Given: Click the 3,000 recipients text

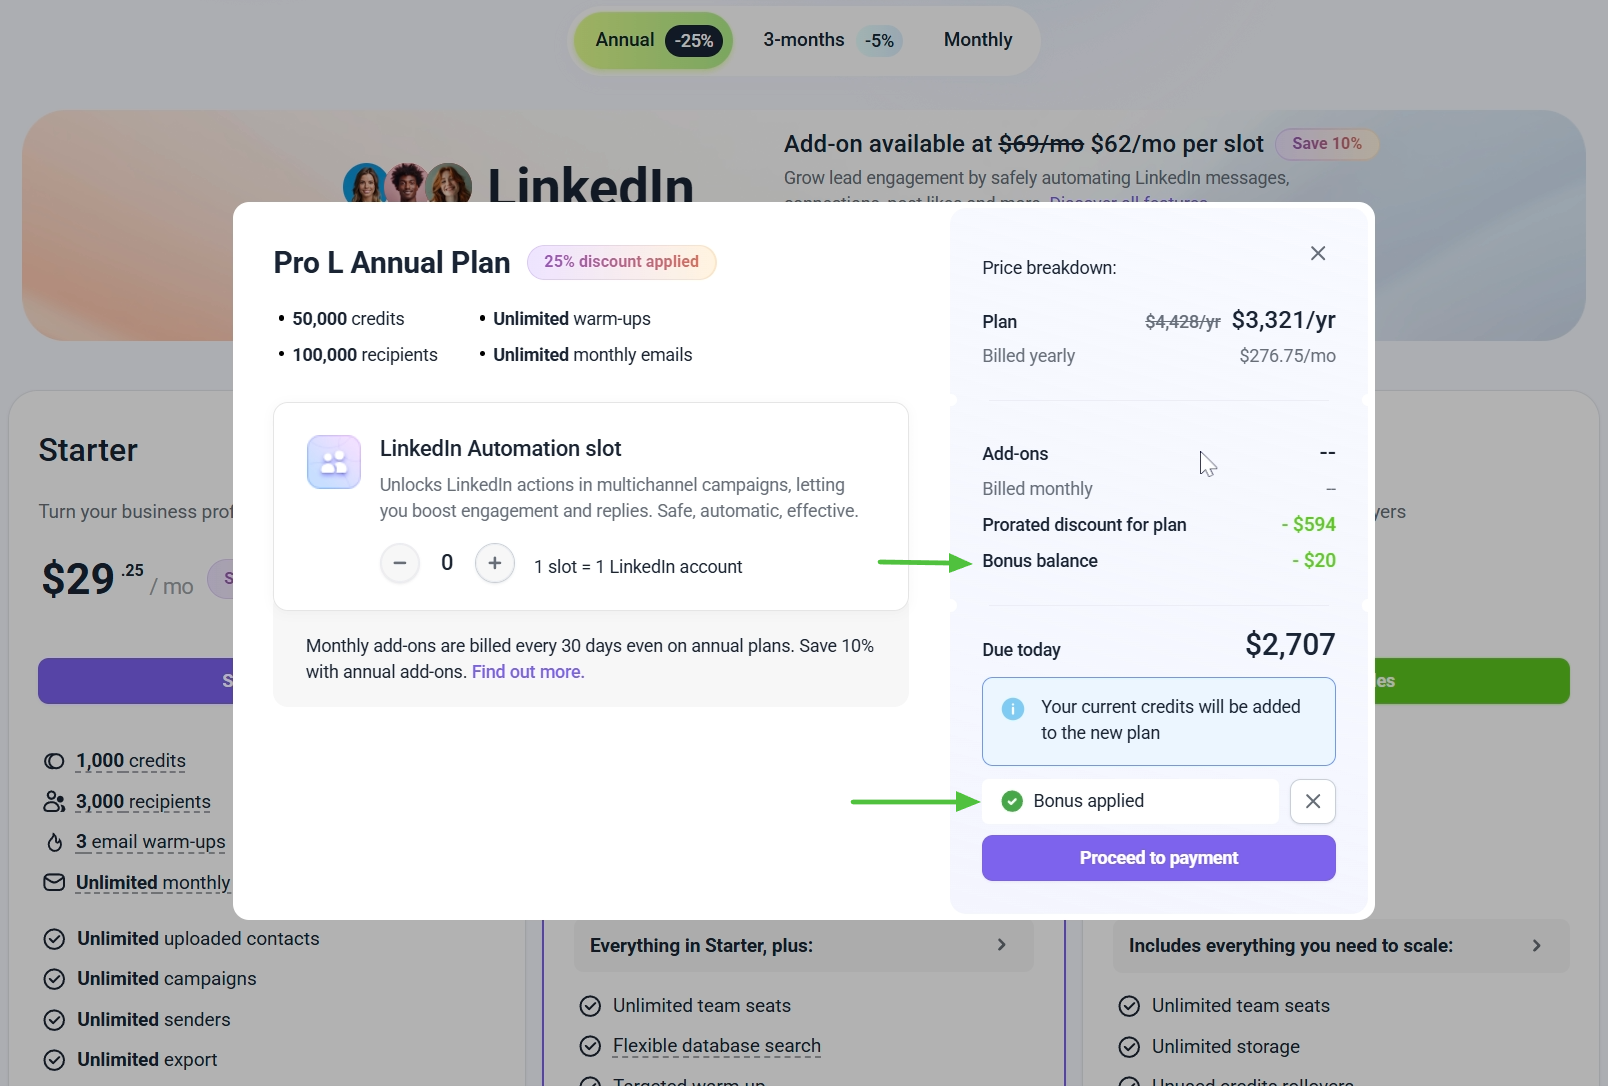Looking at the screenshot, I should [143, 802].
